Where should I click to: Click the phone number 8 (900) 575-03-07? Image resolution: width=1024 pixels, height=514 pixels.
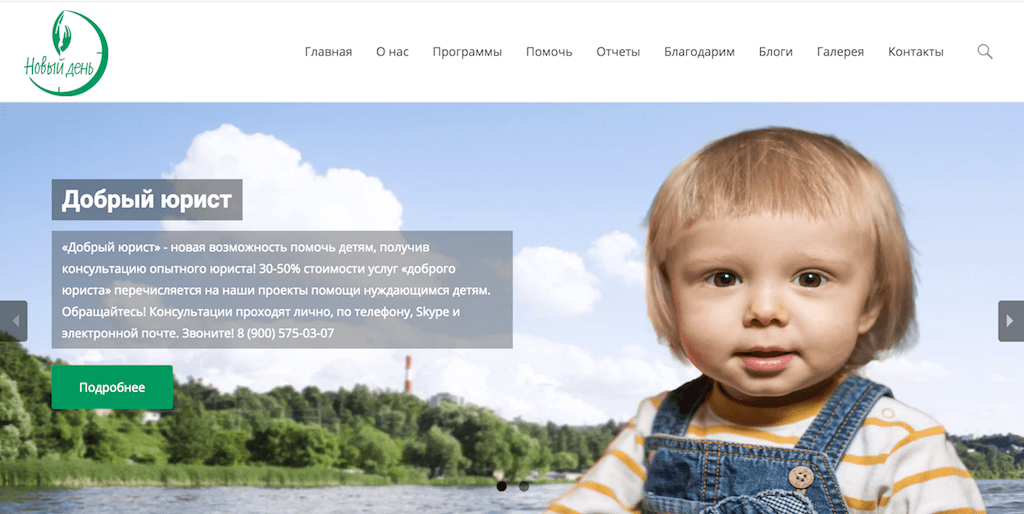pyautogui.click(x=286, y=333)
